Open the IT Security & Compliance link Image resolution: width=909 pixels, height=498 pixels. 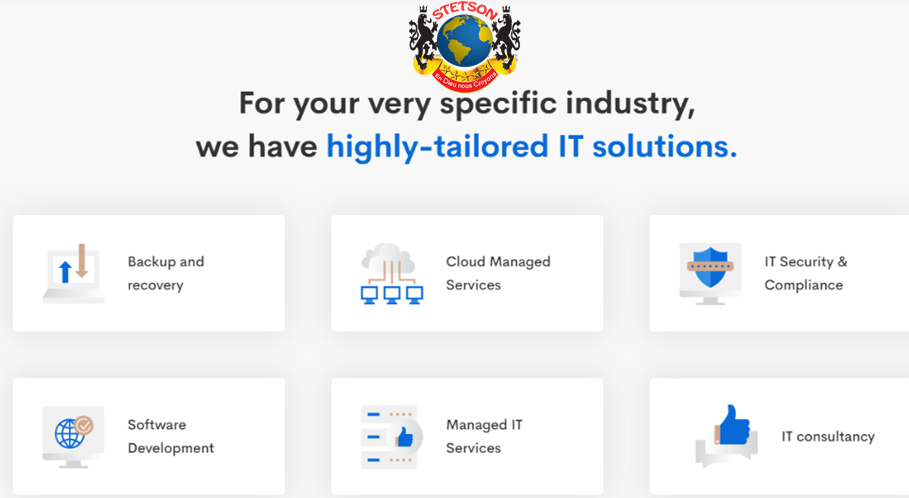[x=805, y=273]
